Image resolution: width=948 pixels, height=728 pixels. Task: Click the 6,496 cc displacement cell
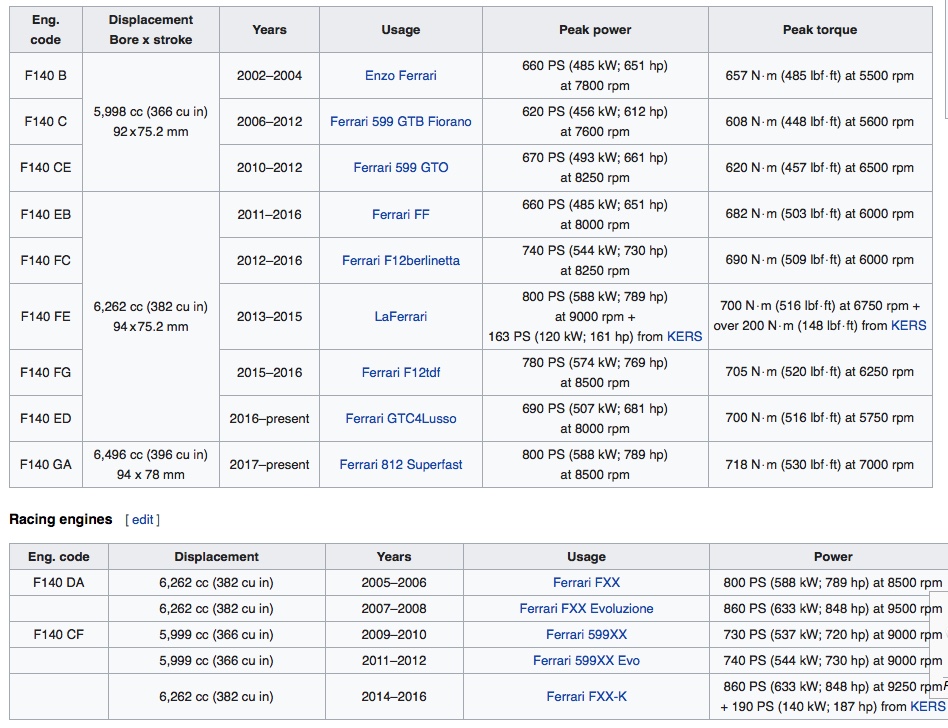tap(151, 464)
